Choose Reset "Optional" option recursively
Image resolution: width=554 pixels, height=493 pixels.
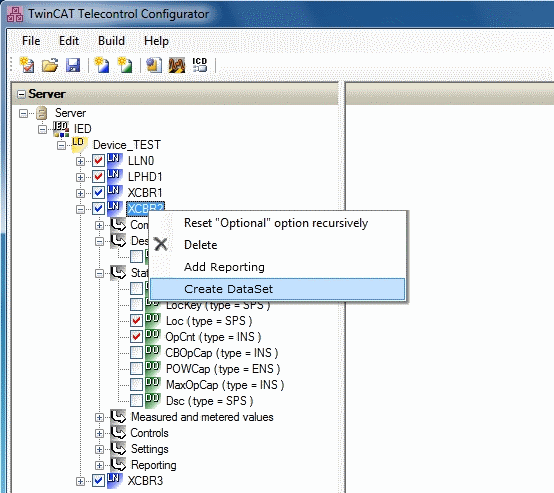pyautogui.click(x=277, y=223)
